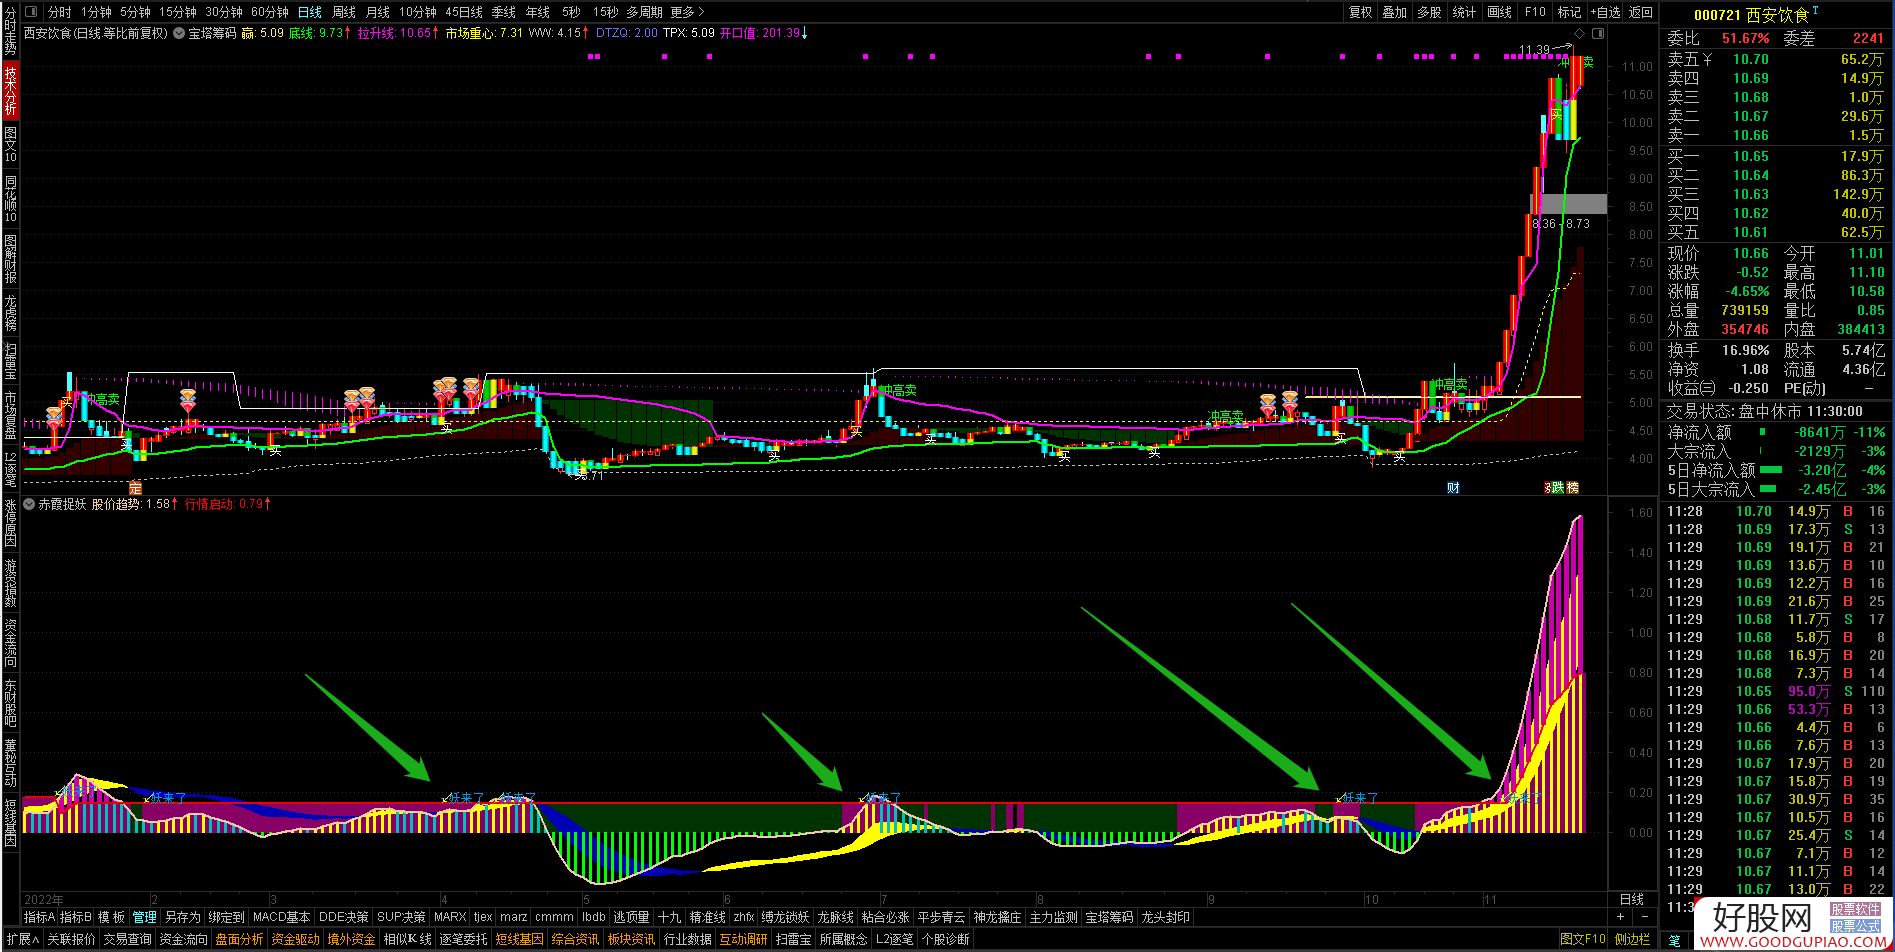Click 图文F10 at bottom right
1895x952 pixels.
coord(1582,940)
